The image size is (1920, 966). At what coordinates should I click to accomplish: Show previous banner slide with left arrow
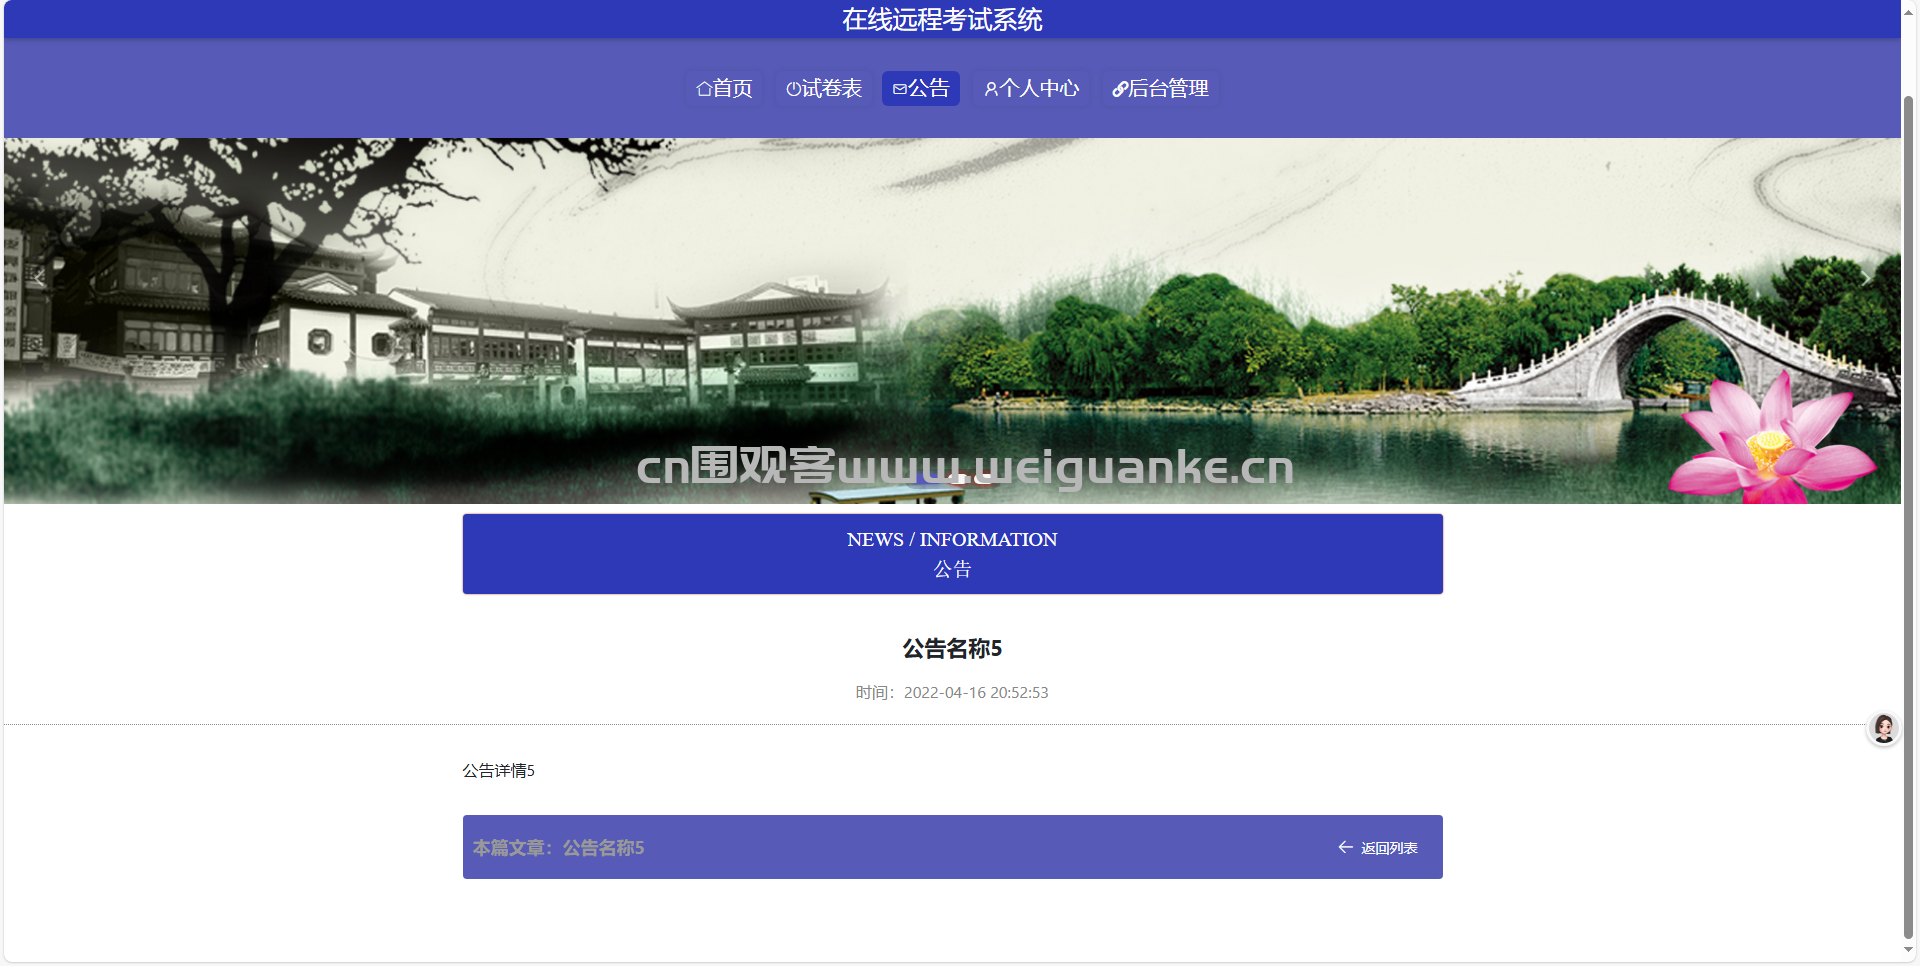pos(40,278)
